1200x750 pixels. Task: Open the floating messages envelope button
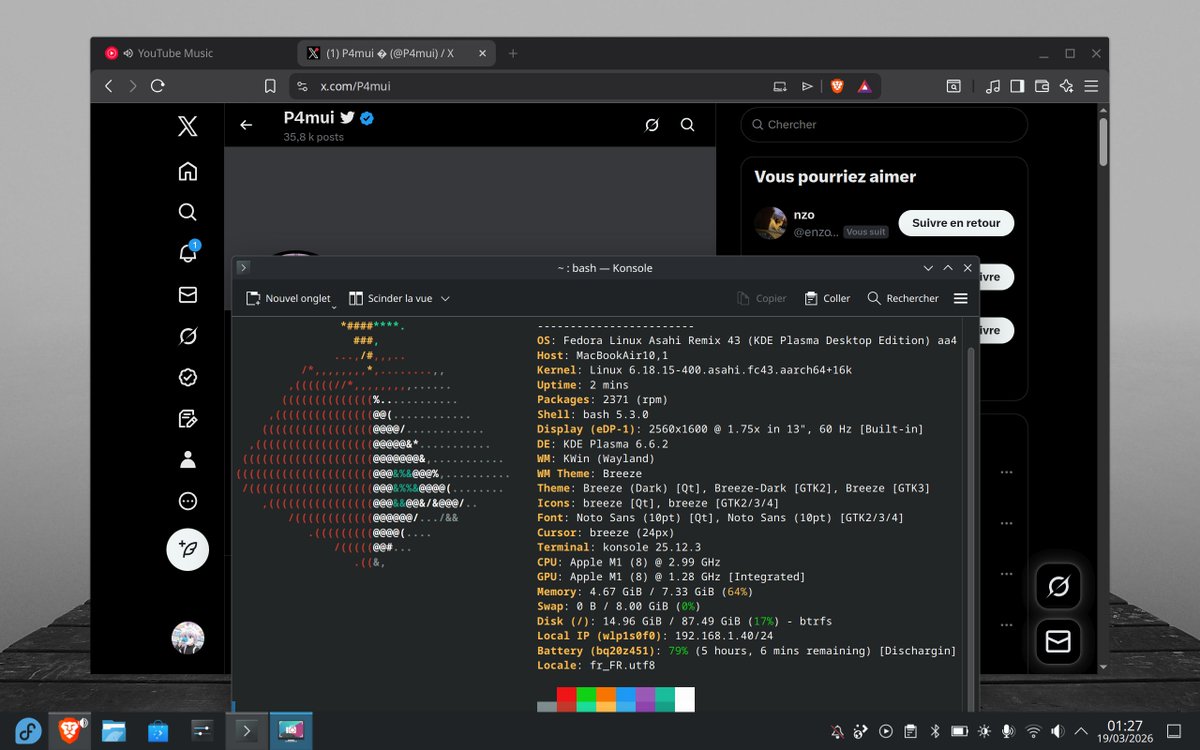click(1058, 640)
